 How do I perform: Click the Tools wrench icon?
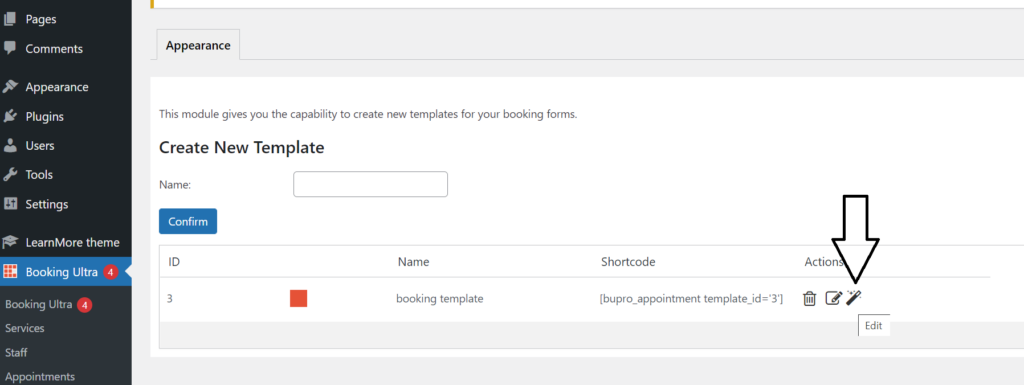coord(10,174)
